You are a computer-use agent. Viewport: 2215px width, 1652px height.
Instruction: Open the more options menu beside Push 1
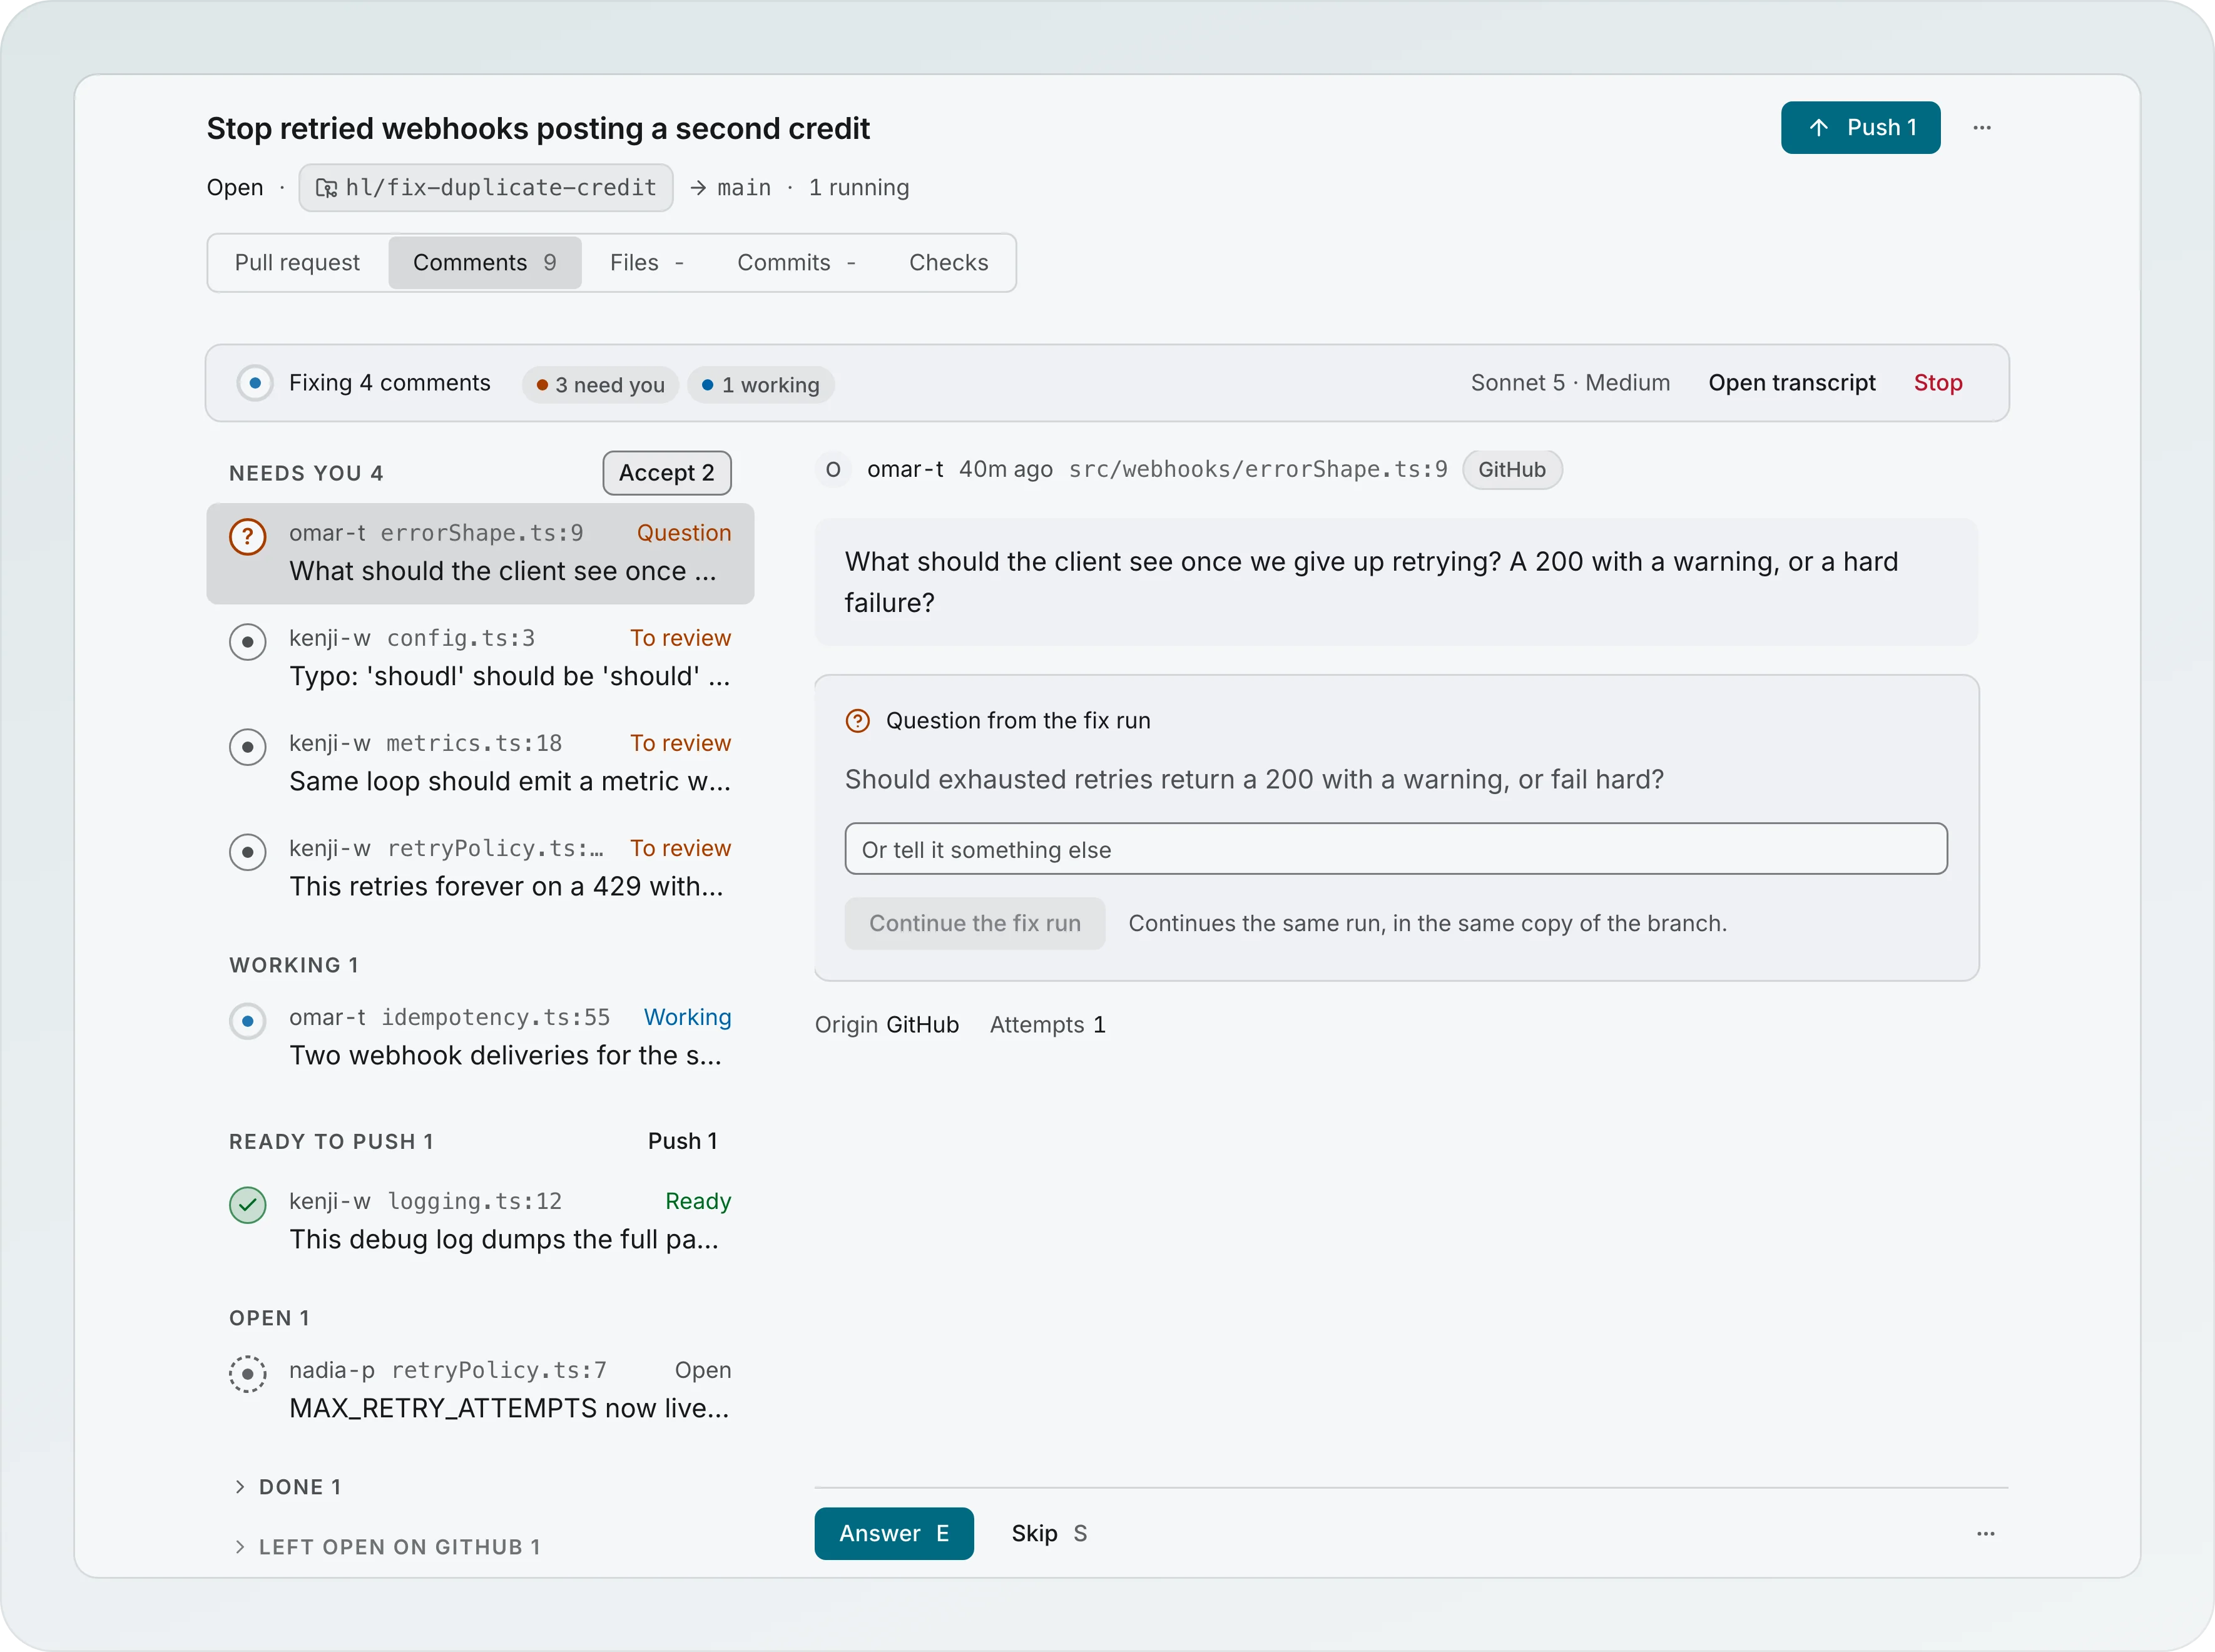coord(1982,128)
